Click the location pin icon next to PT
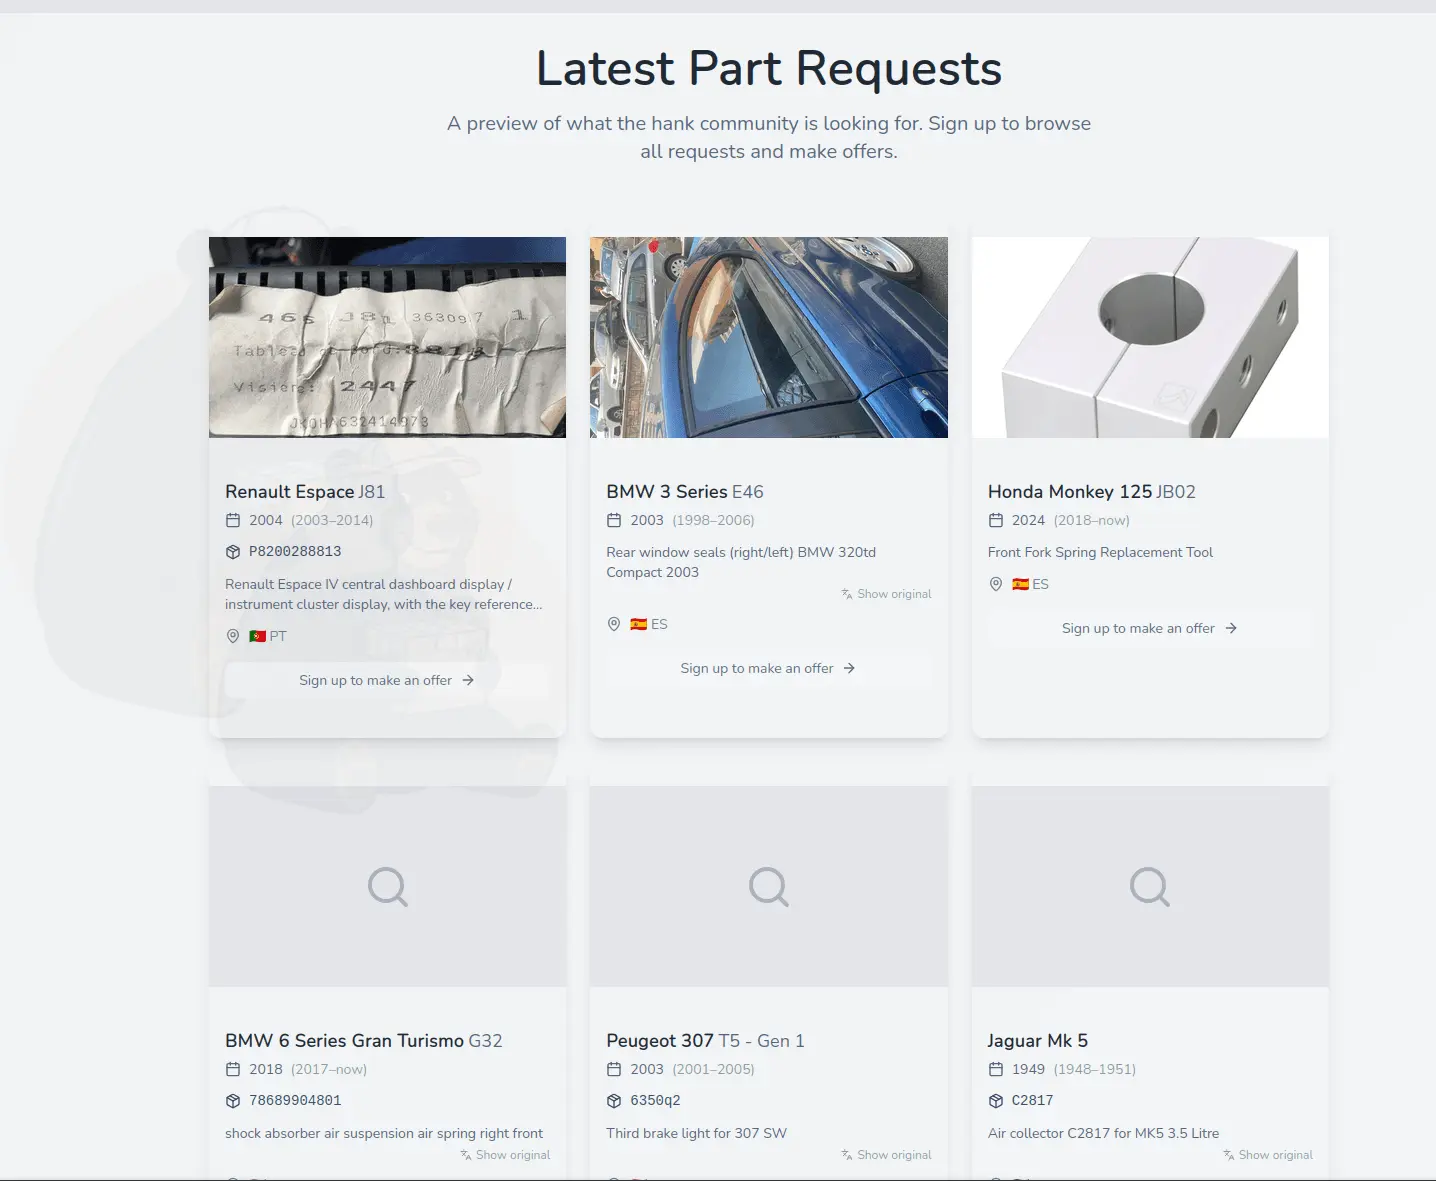The image size is (1436, 1181). [233, 636]
